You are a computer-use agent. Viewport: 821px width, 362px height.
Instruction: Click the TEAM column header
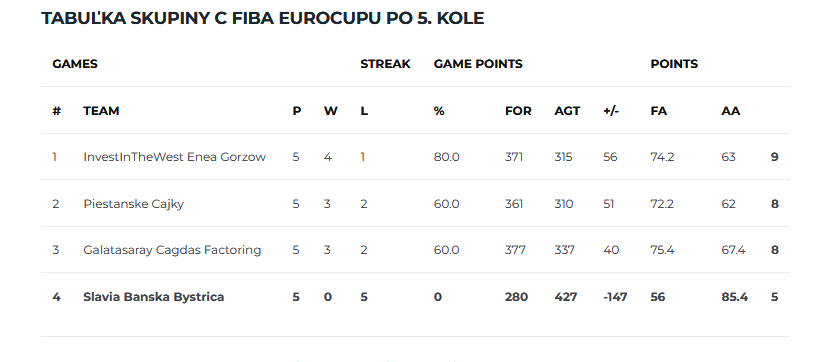click(x=101, y=111)
